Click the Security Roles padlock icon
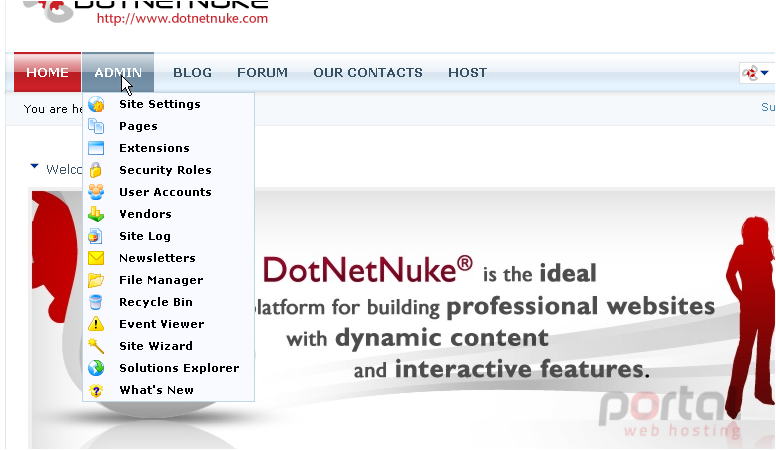 pos(96,170)
